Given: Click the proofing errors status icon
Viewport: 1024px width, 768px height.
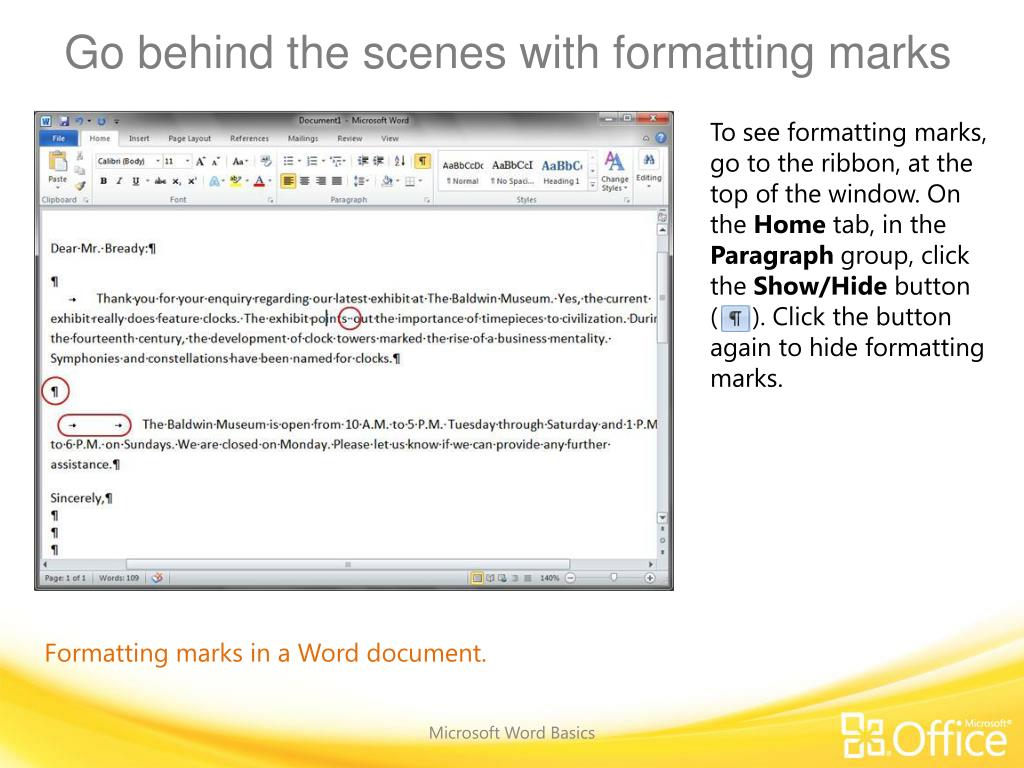Looking at the screenshot, I should [157, 578].
